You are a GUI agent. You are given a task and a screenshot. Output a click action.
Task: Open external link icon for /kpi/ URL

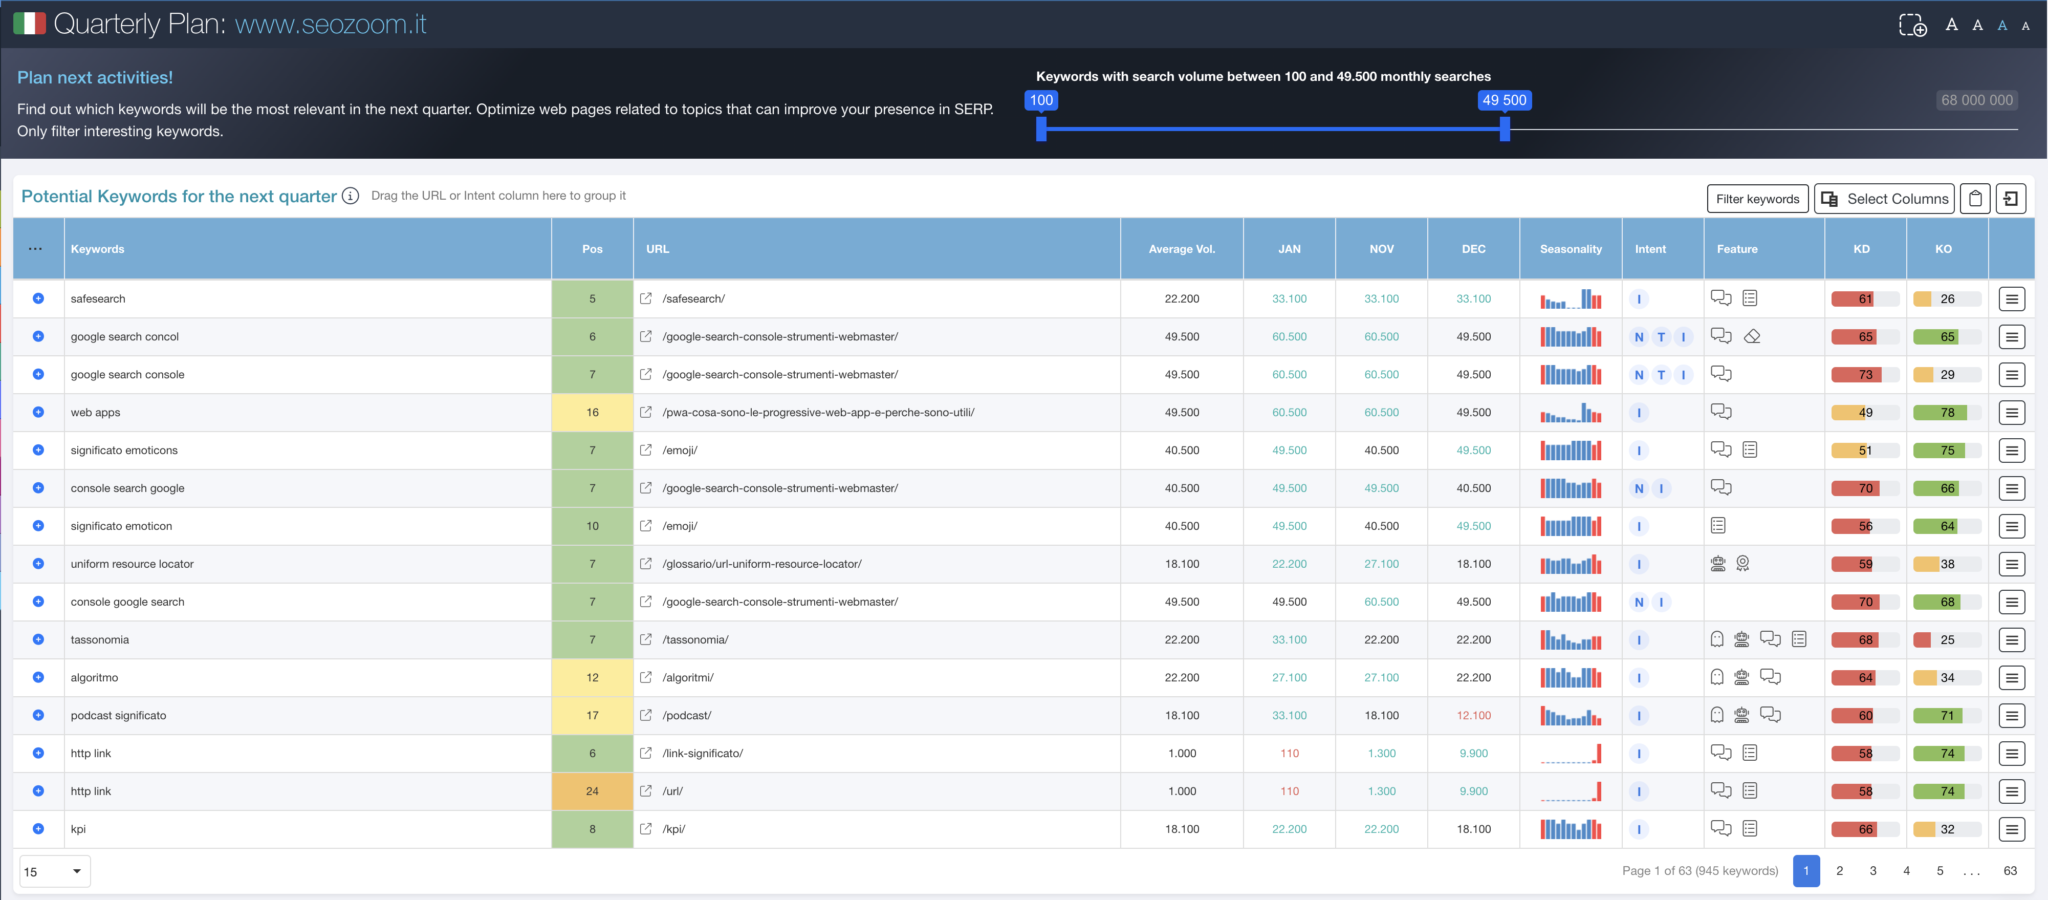tap(646, 829)
